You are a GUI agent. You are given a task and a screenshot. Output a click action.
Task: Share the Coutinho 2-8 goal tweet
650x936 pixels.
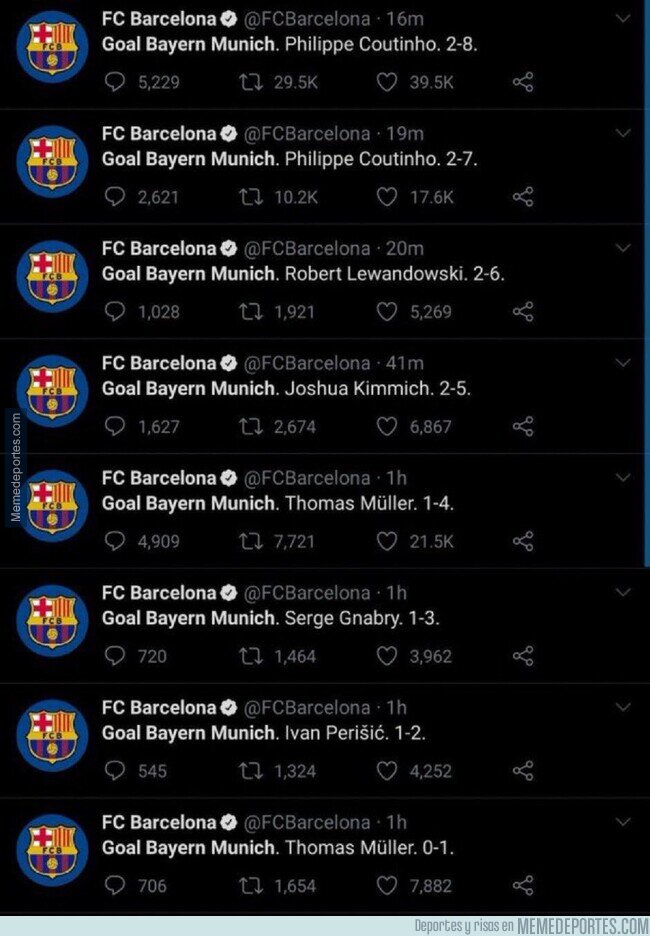point(523,82)
